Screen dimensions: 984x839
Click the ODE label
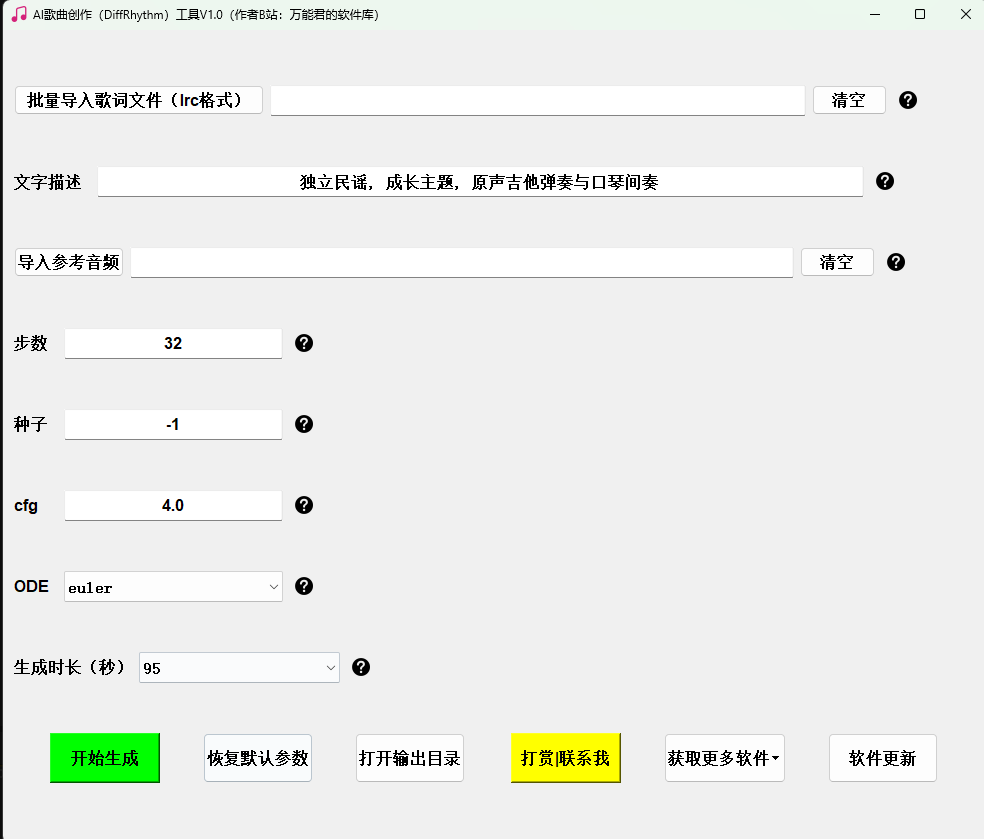pyautogui.click(x=31, y=586)
